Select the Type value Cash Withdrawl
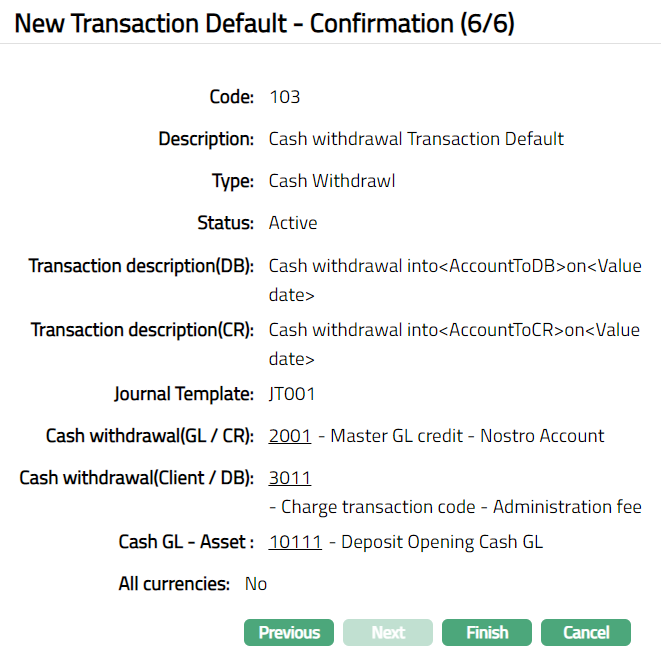661x660 pixels. click(332, 181)
